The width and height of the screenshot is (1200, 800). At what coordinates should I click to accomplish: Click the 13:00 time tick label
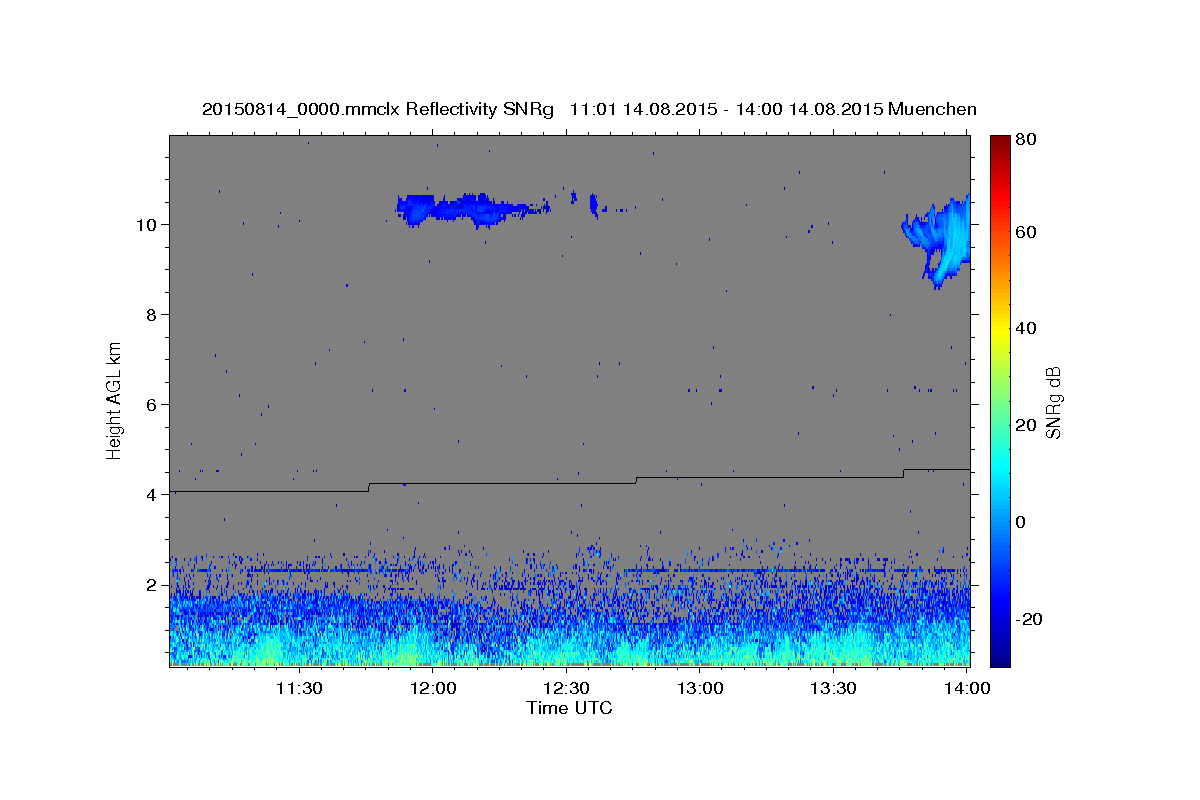[x=700, y=688]
